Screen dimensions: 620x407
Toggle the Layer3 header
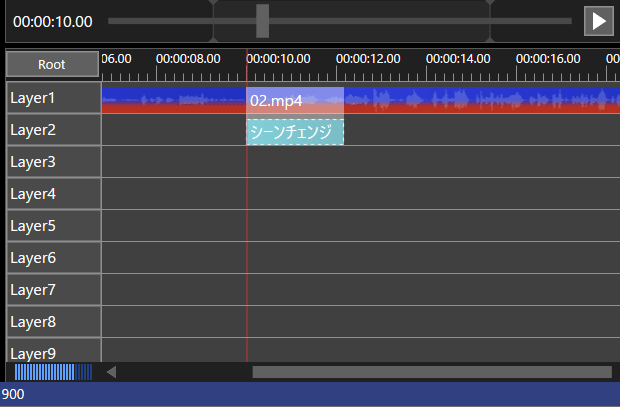52,162
